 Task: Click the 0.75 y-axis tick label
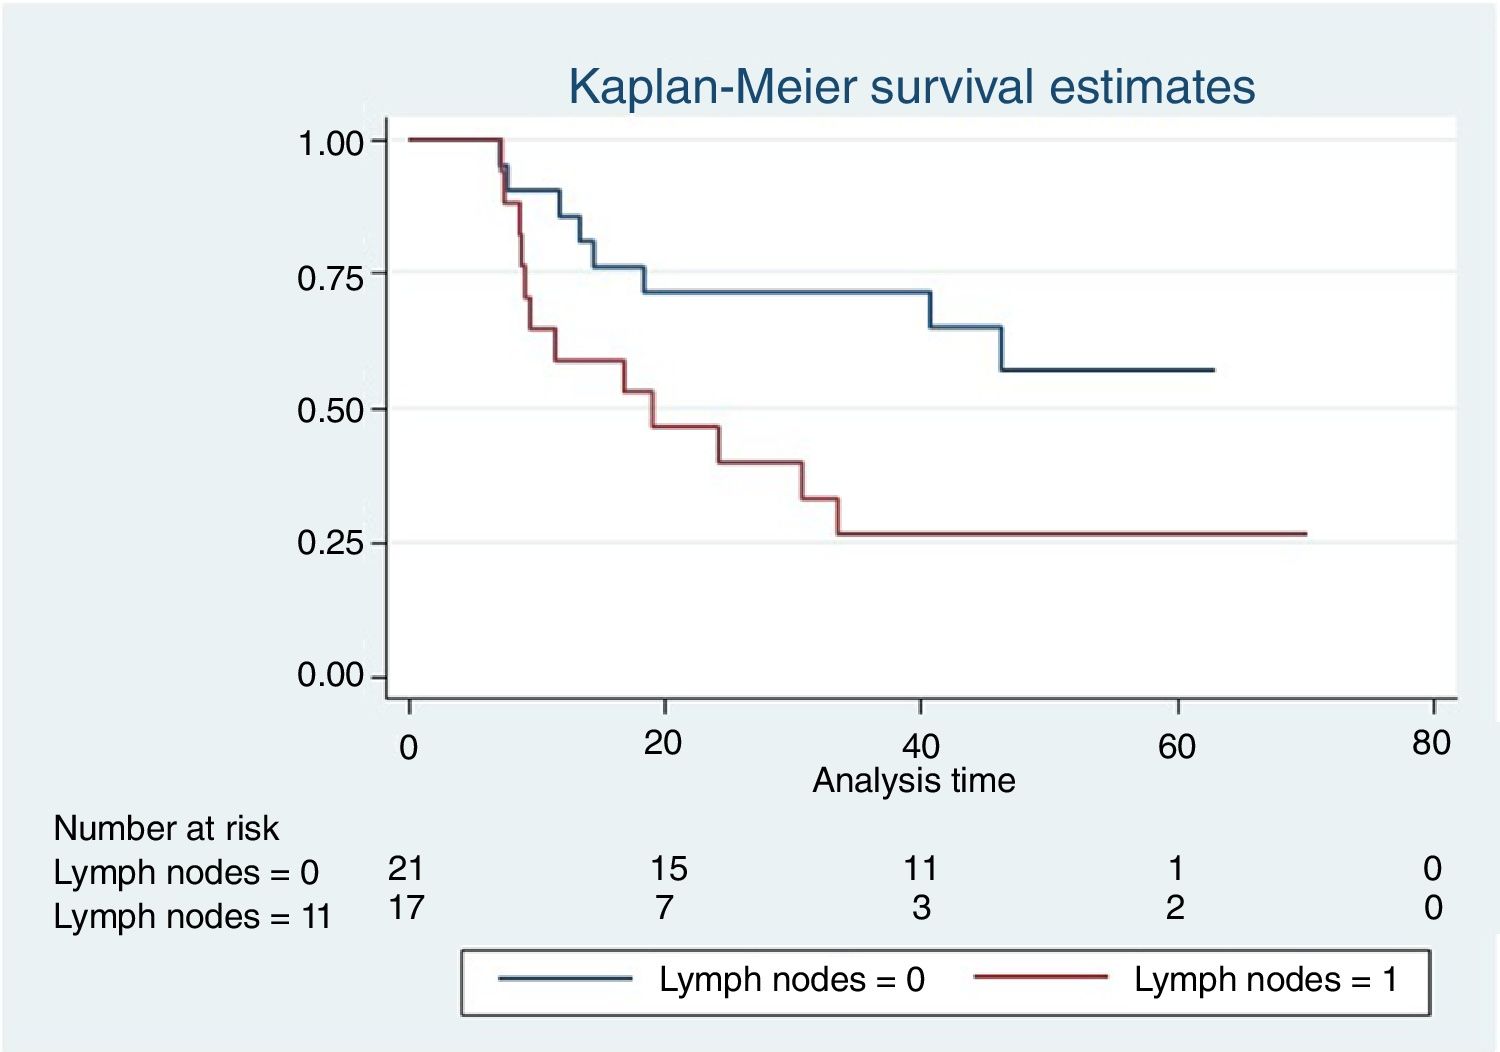(330, 278)
